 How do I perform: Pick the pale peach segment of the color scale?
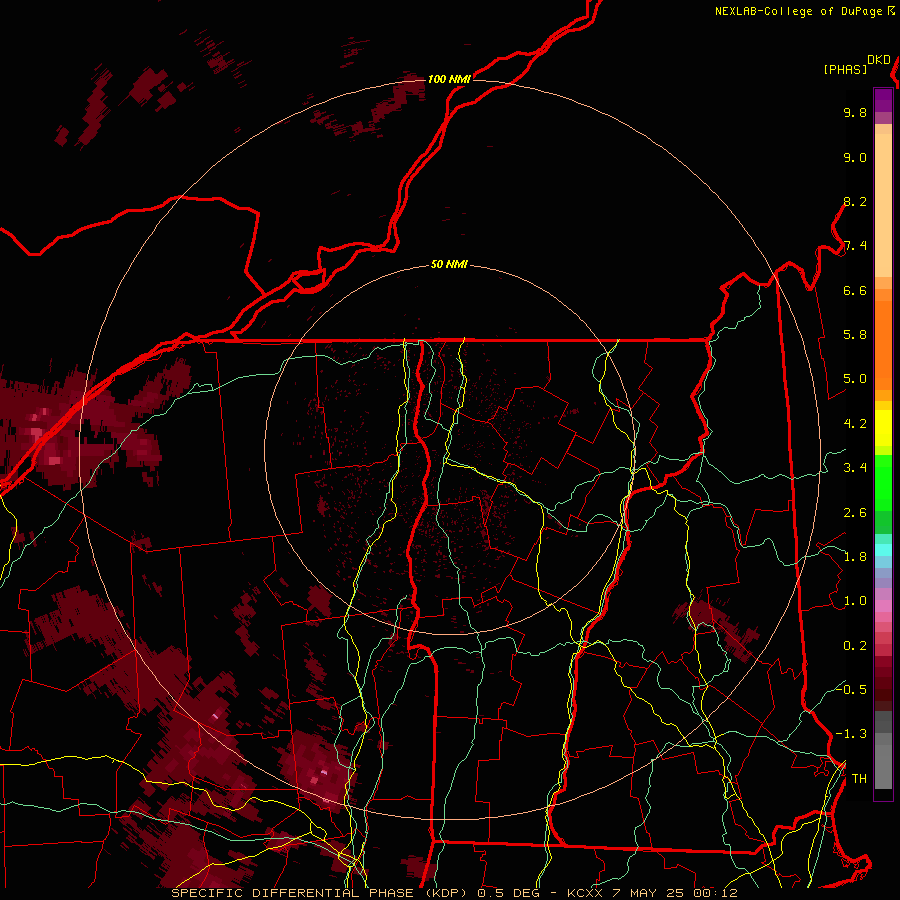[x=883, y=205]
